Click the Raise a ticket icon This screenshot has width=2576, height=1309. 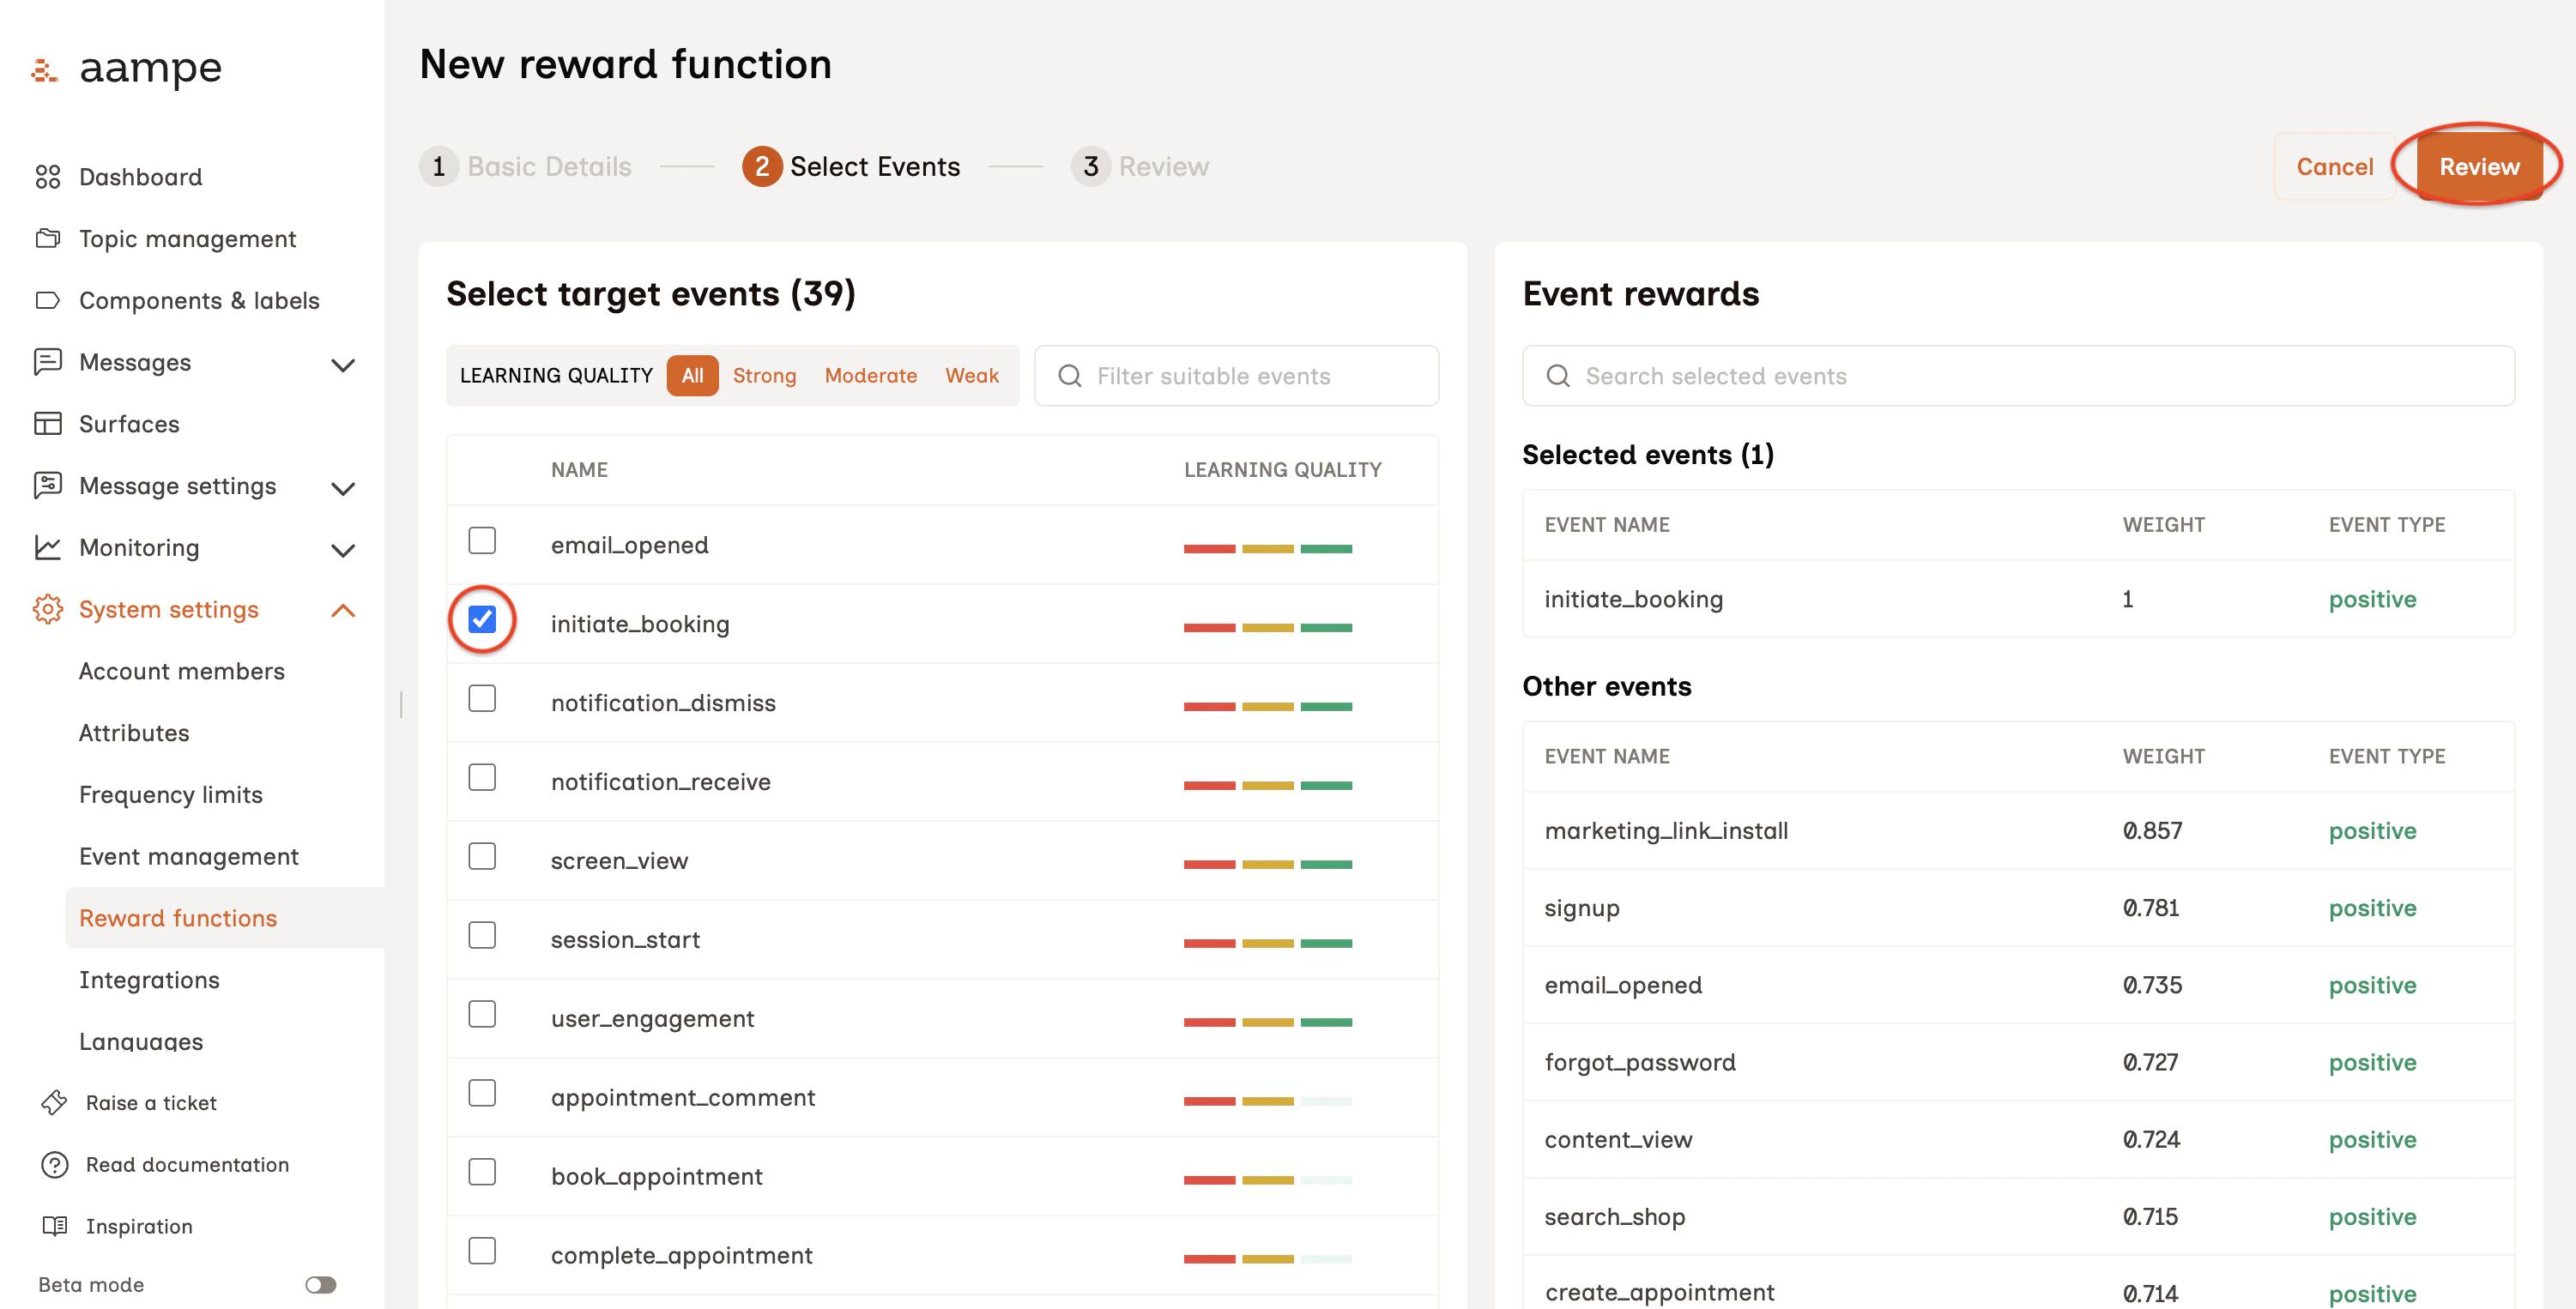coord(55,1103)
